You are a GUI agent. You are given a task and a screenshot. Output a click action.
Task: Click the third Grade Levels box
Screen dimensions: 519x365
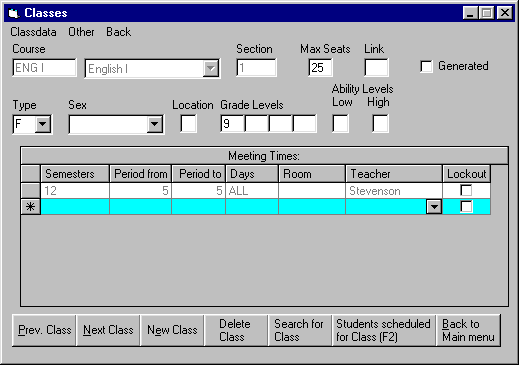pyautogui.click(x=281, y=124)
